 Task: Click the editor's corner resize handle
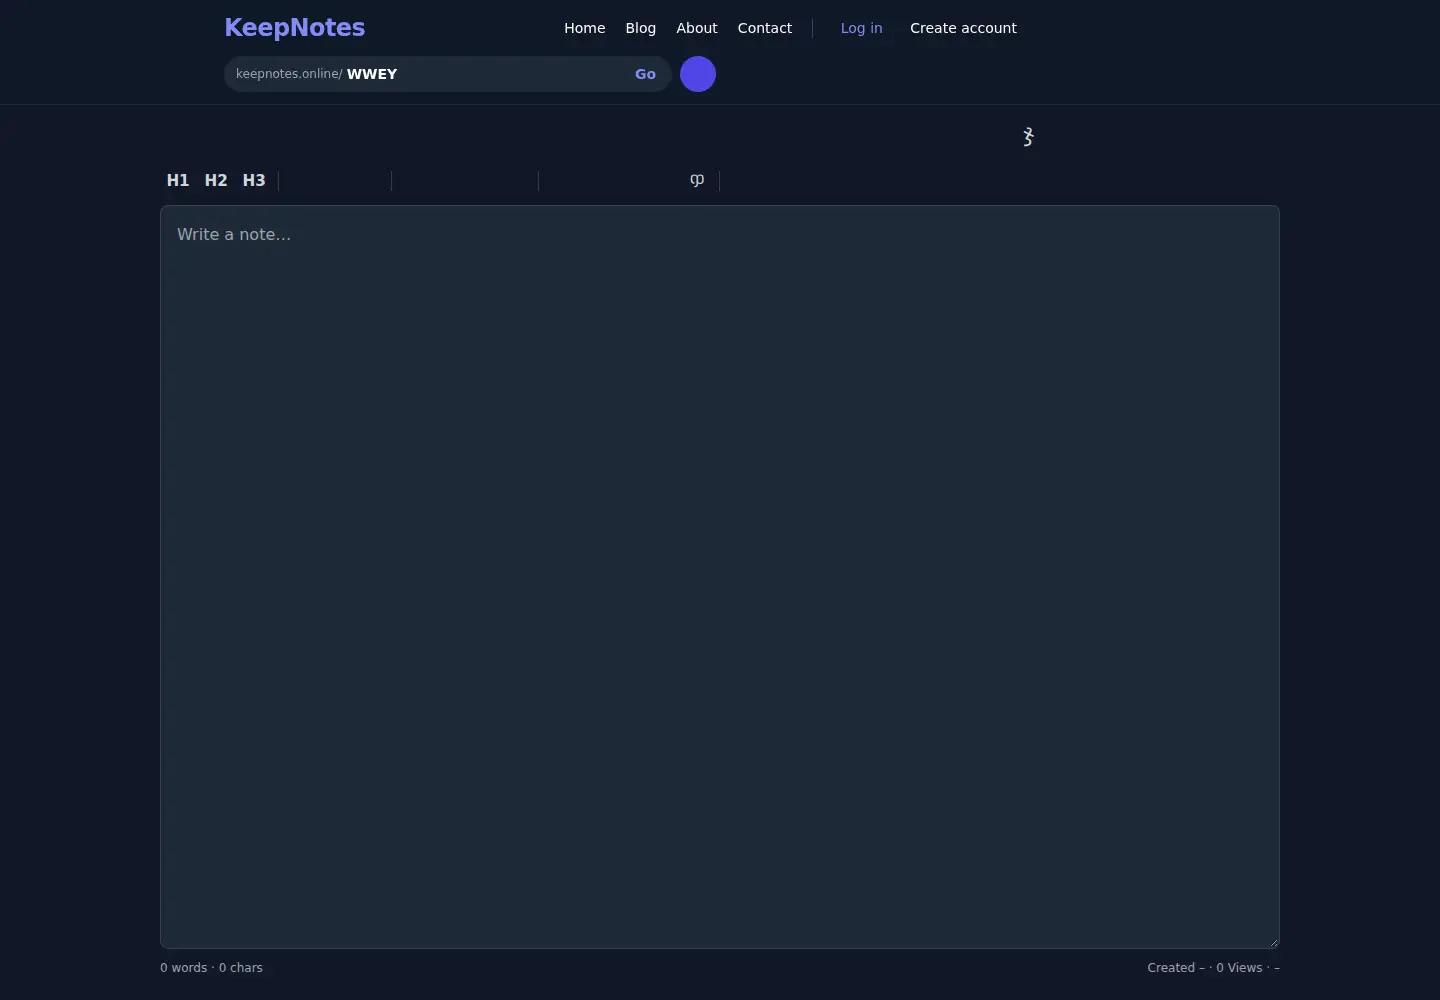click(x=1273, y=942)
